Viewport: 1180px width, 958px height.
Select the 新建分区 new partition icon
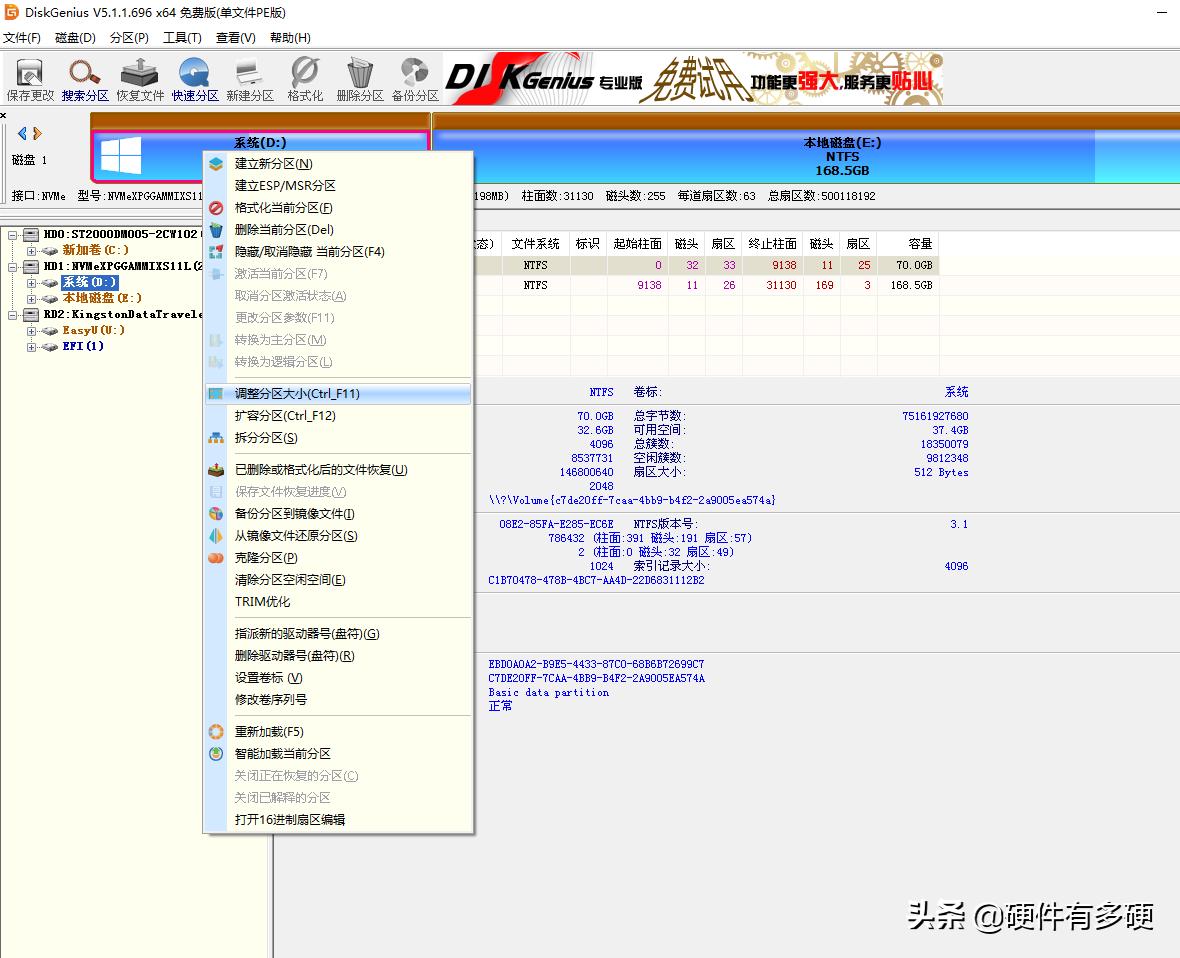[x=249, y=78]
